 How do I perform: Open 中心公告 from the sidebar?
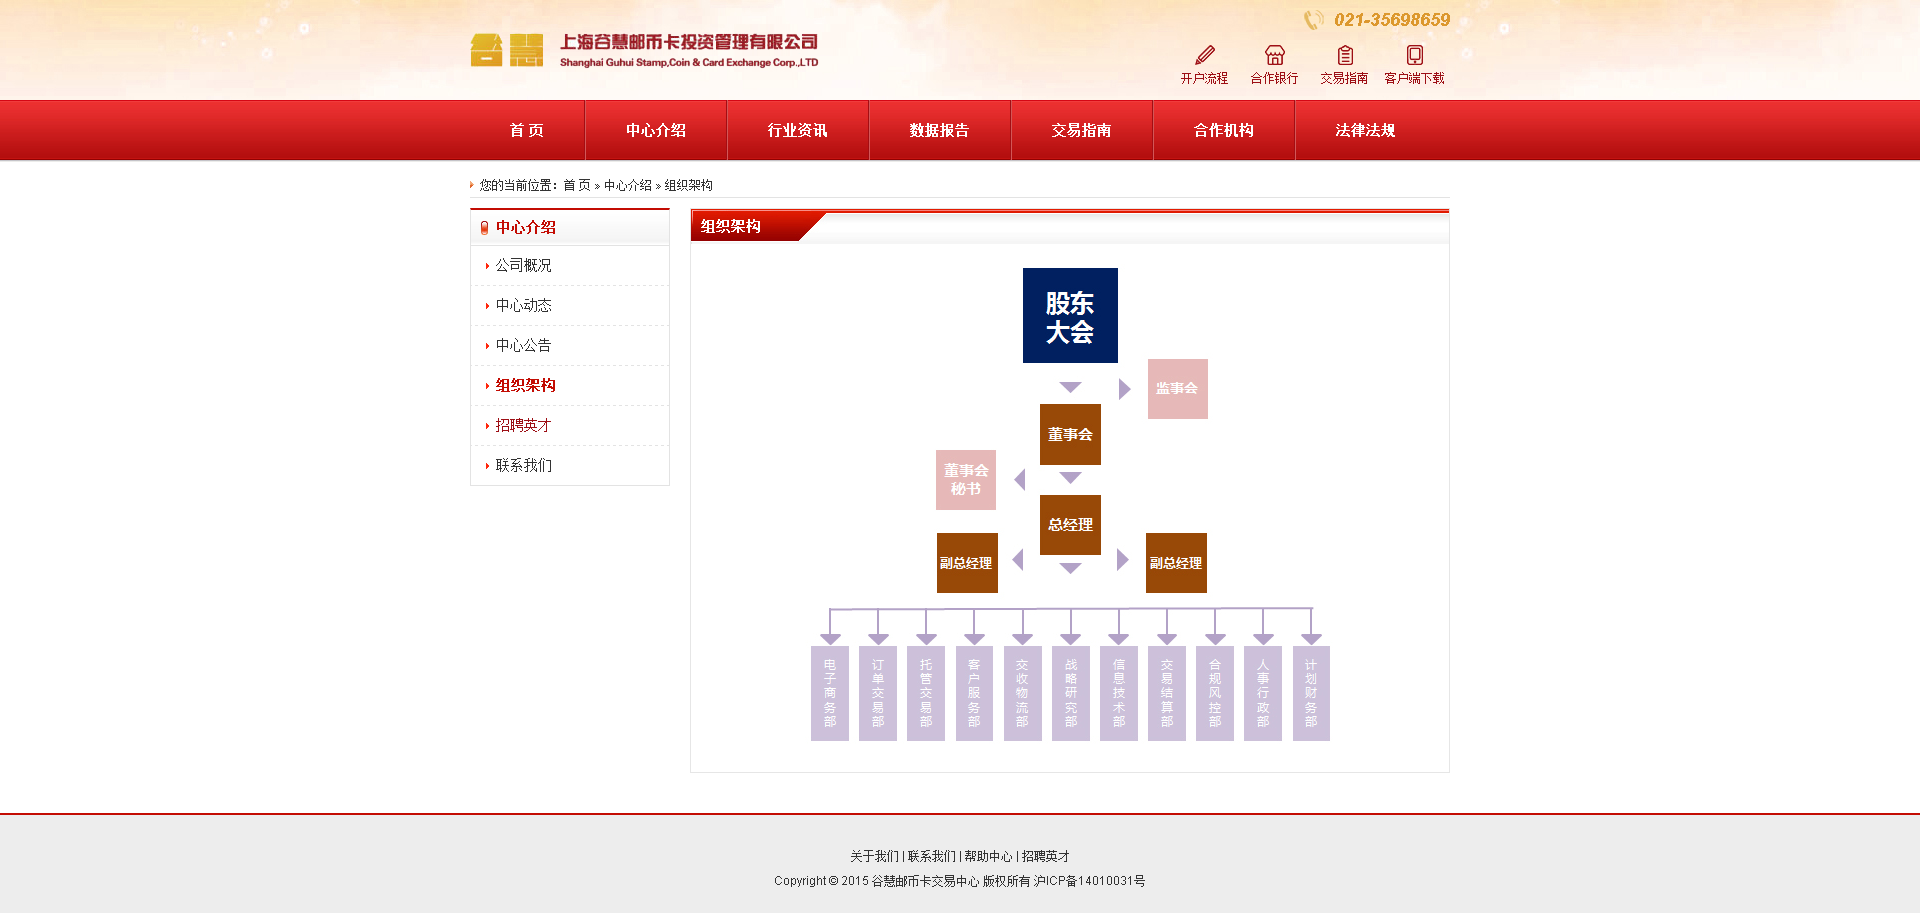click(523, 345)
